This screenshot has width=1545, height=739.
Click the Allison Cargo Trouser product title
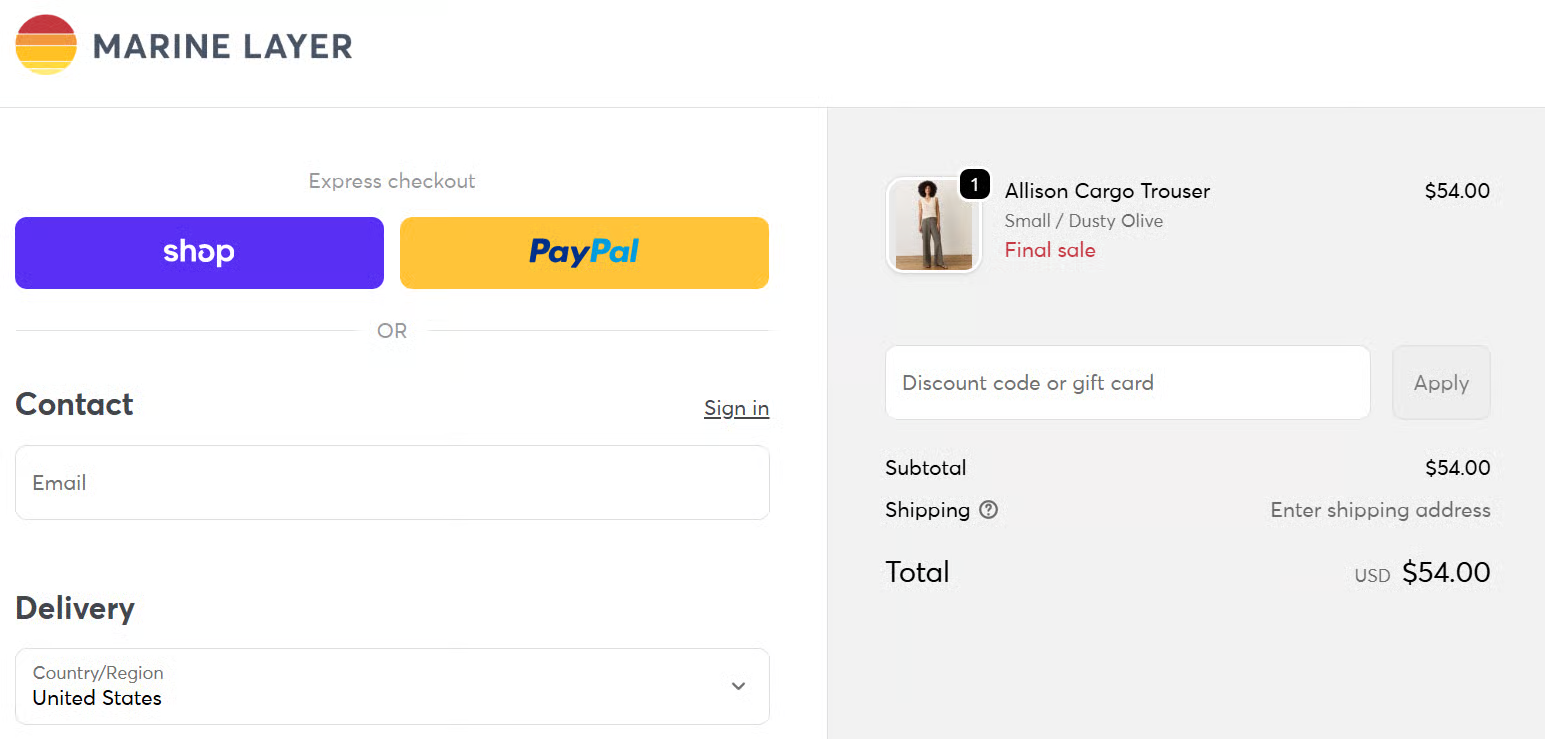[1107, 191]
